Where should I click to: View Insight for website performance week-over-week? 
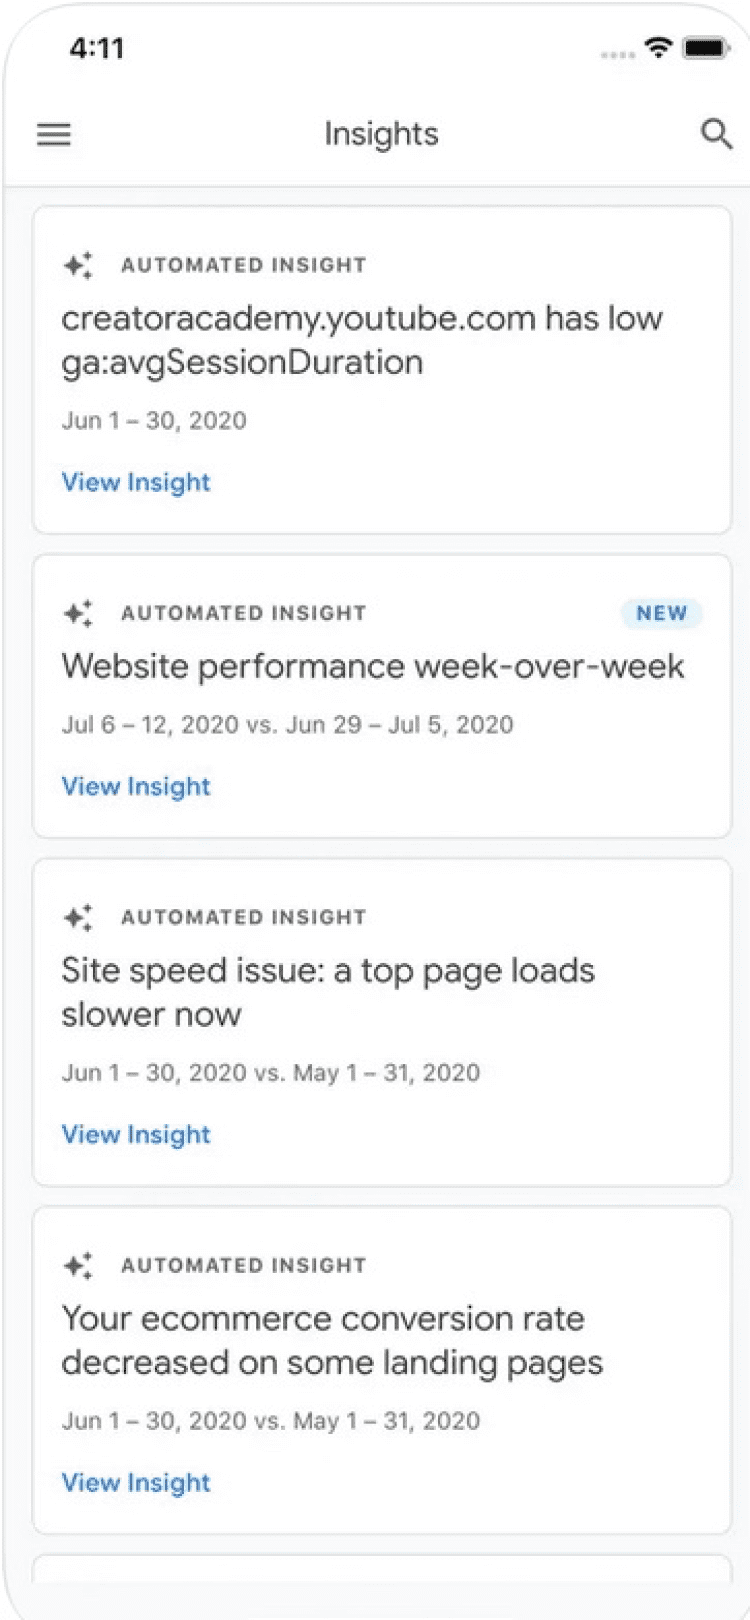click(x=136, y=786)
